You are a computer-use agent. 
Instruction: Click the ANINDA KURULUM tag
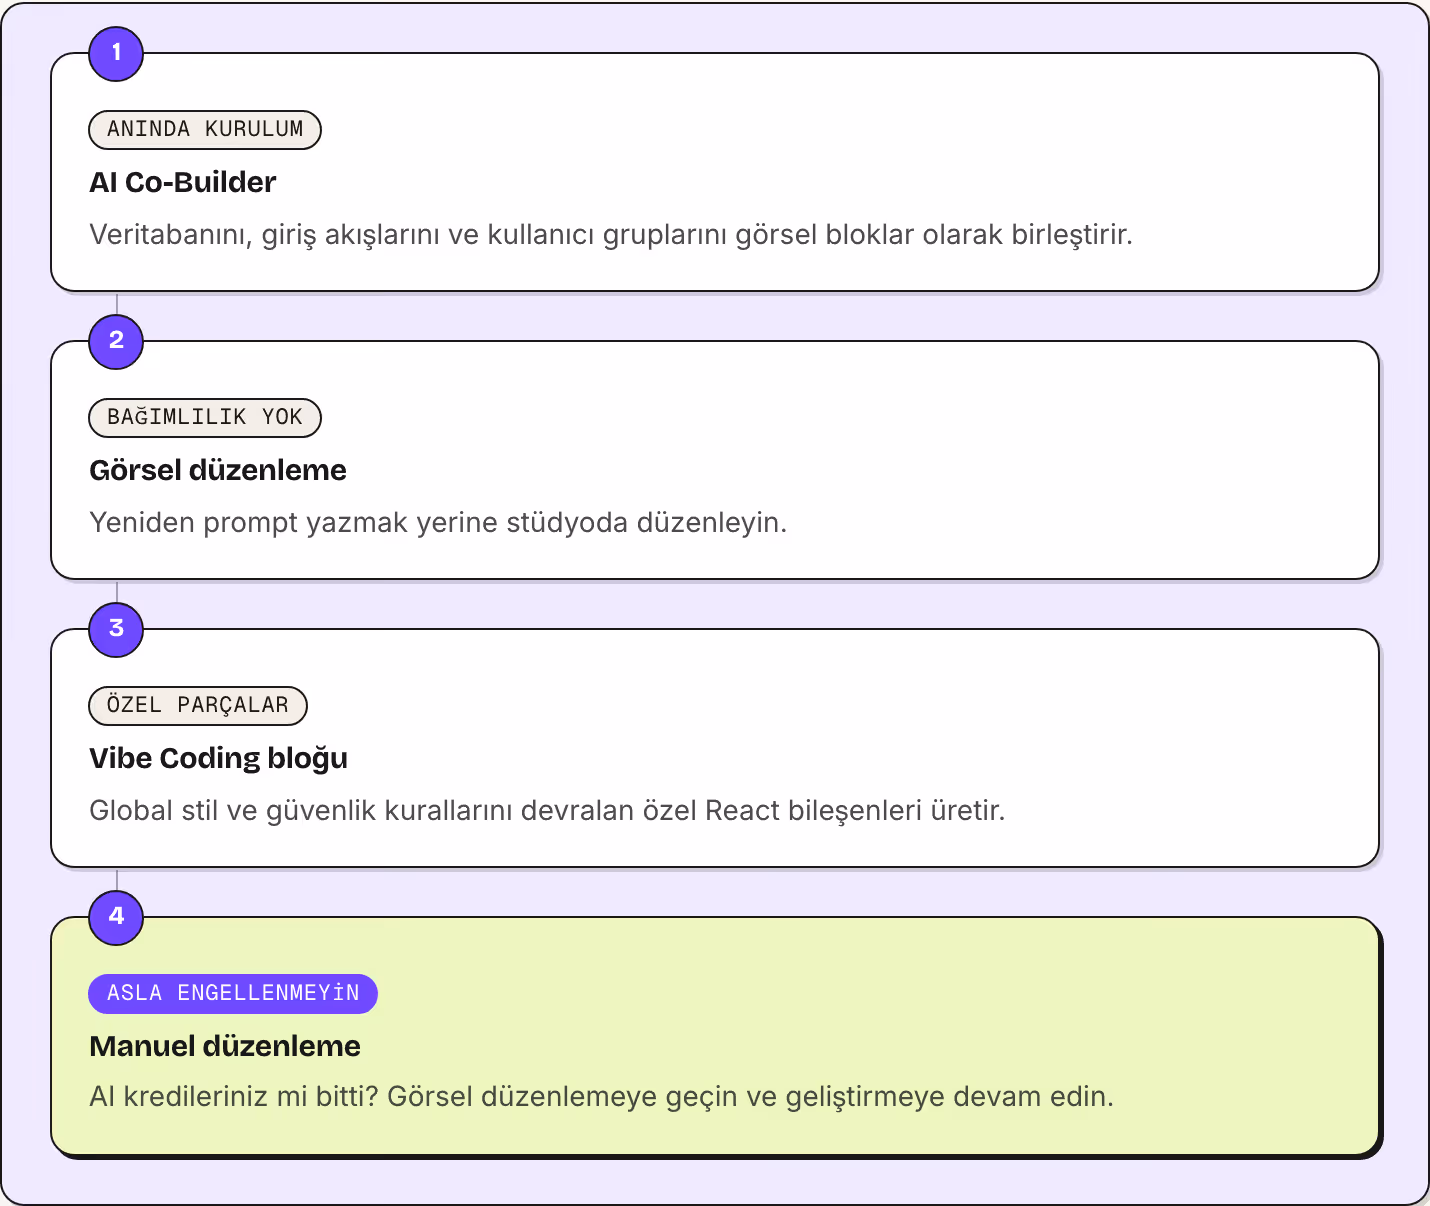tap(205, 129)
